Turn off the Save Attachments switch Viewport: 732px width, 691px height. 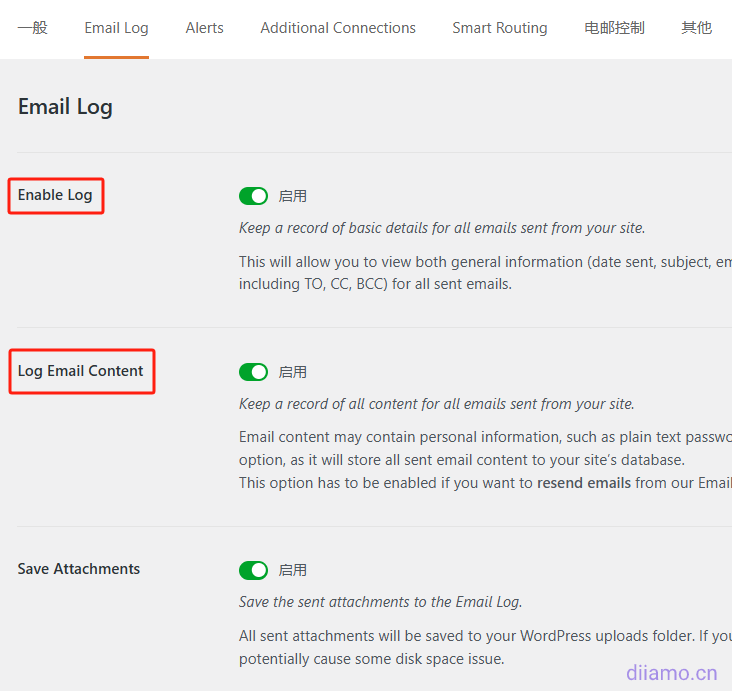[254, 570]
